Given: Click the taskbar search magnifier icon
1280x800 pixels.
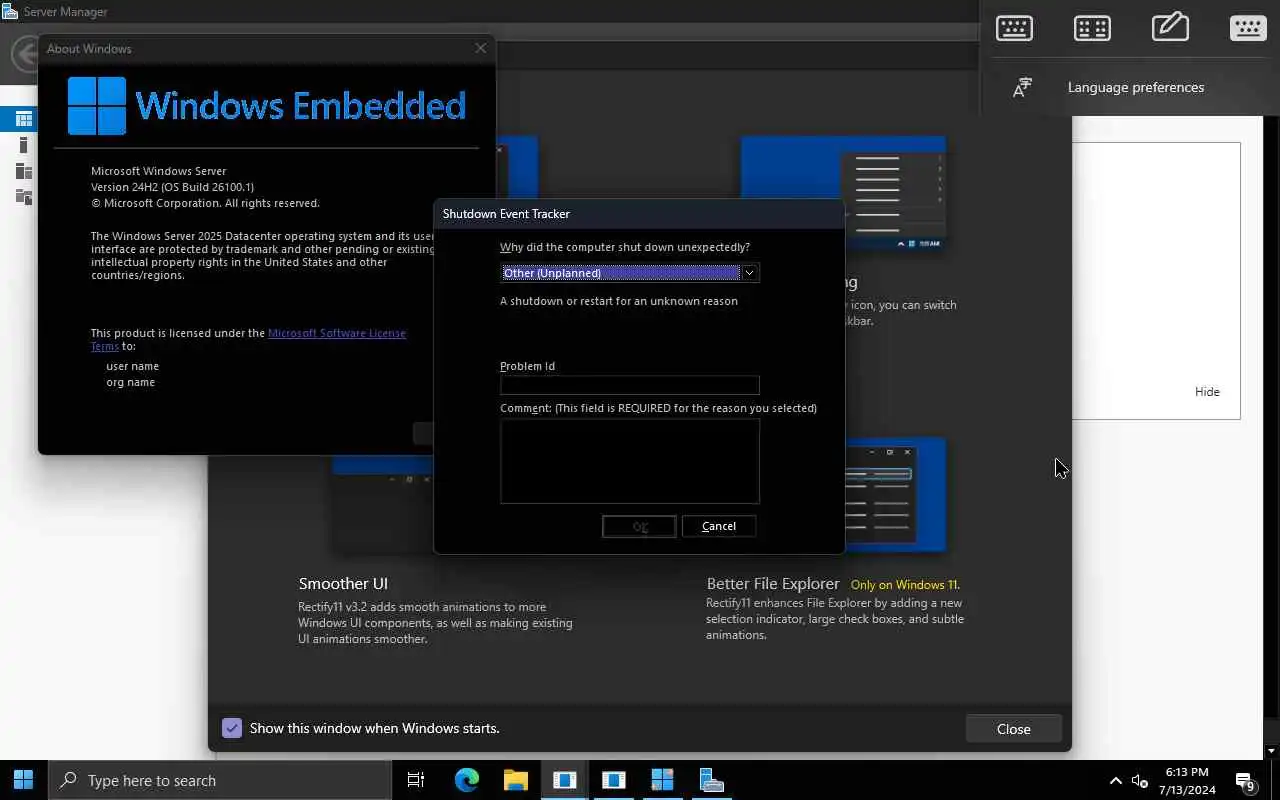Looking at the screenshot, I should [68, 780].
